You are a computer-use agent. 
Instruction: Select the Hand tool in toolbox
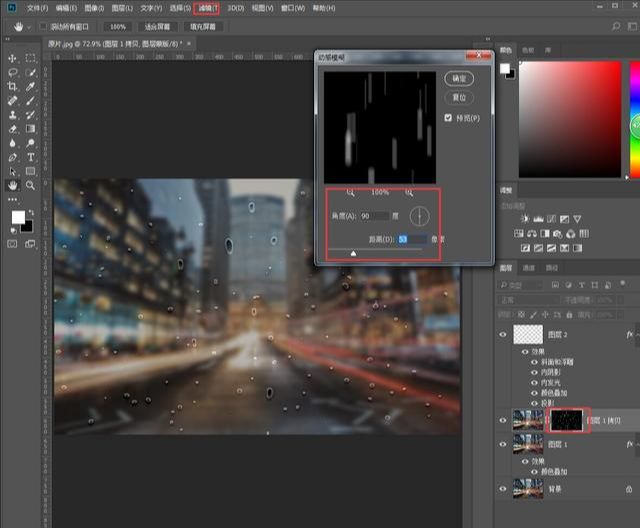[12, 185]
